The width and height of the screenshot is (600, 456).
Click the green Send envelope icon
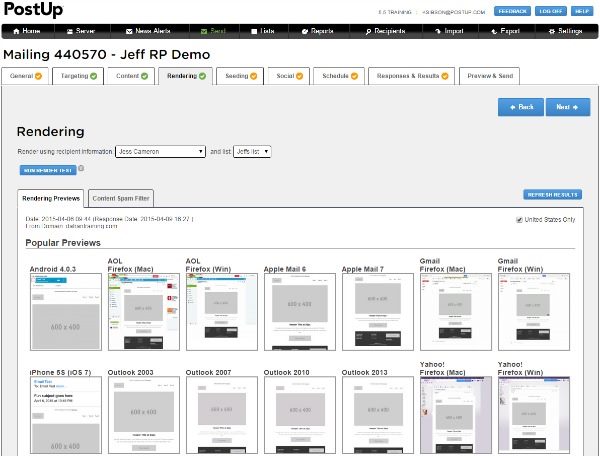pyautogui.click(x=204, y=31)
